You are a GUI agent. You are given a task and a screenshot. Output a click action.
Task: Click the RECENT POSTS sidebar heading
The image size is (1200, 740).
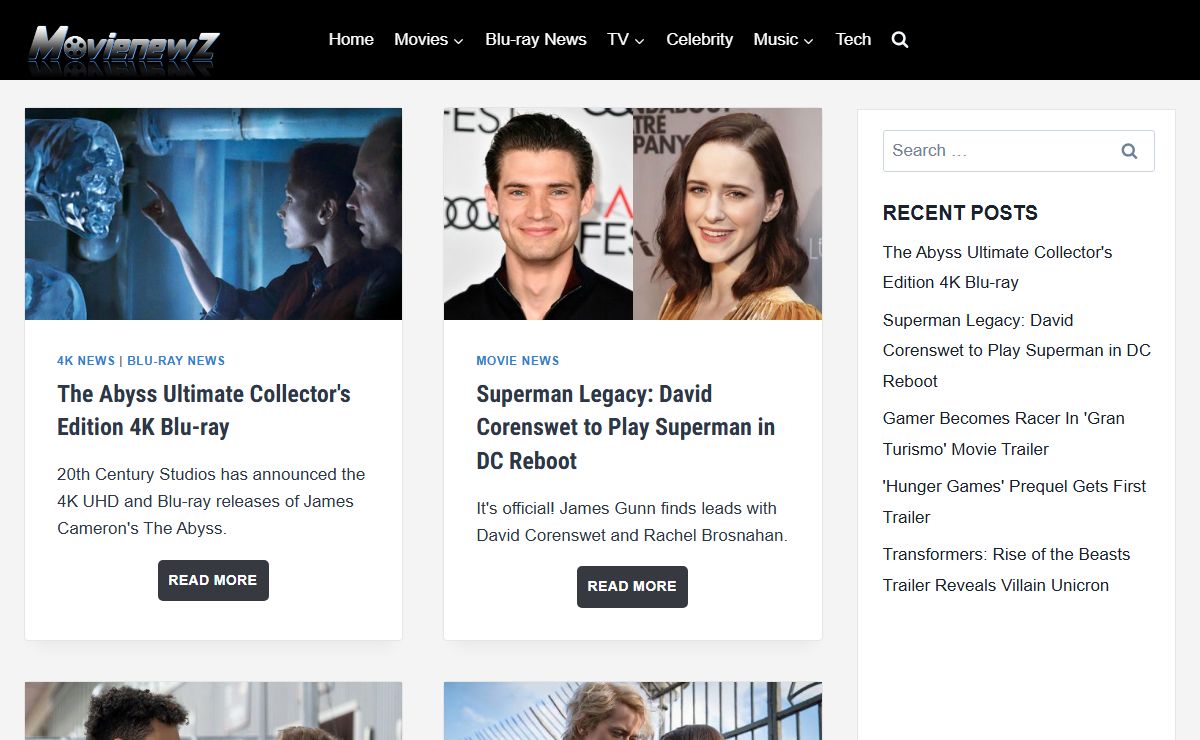960,213
